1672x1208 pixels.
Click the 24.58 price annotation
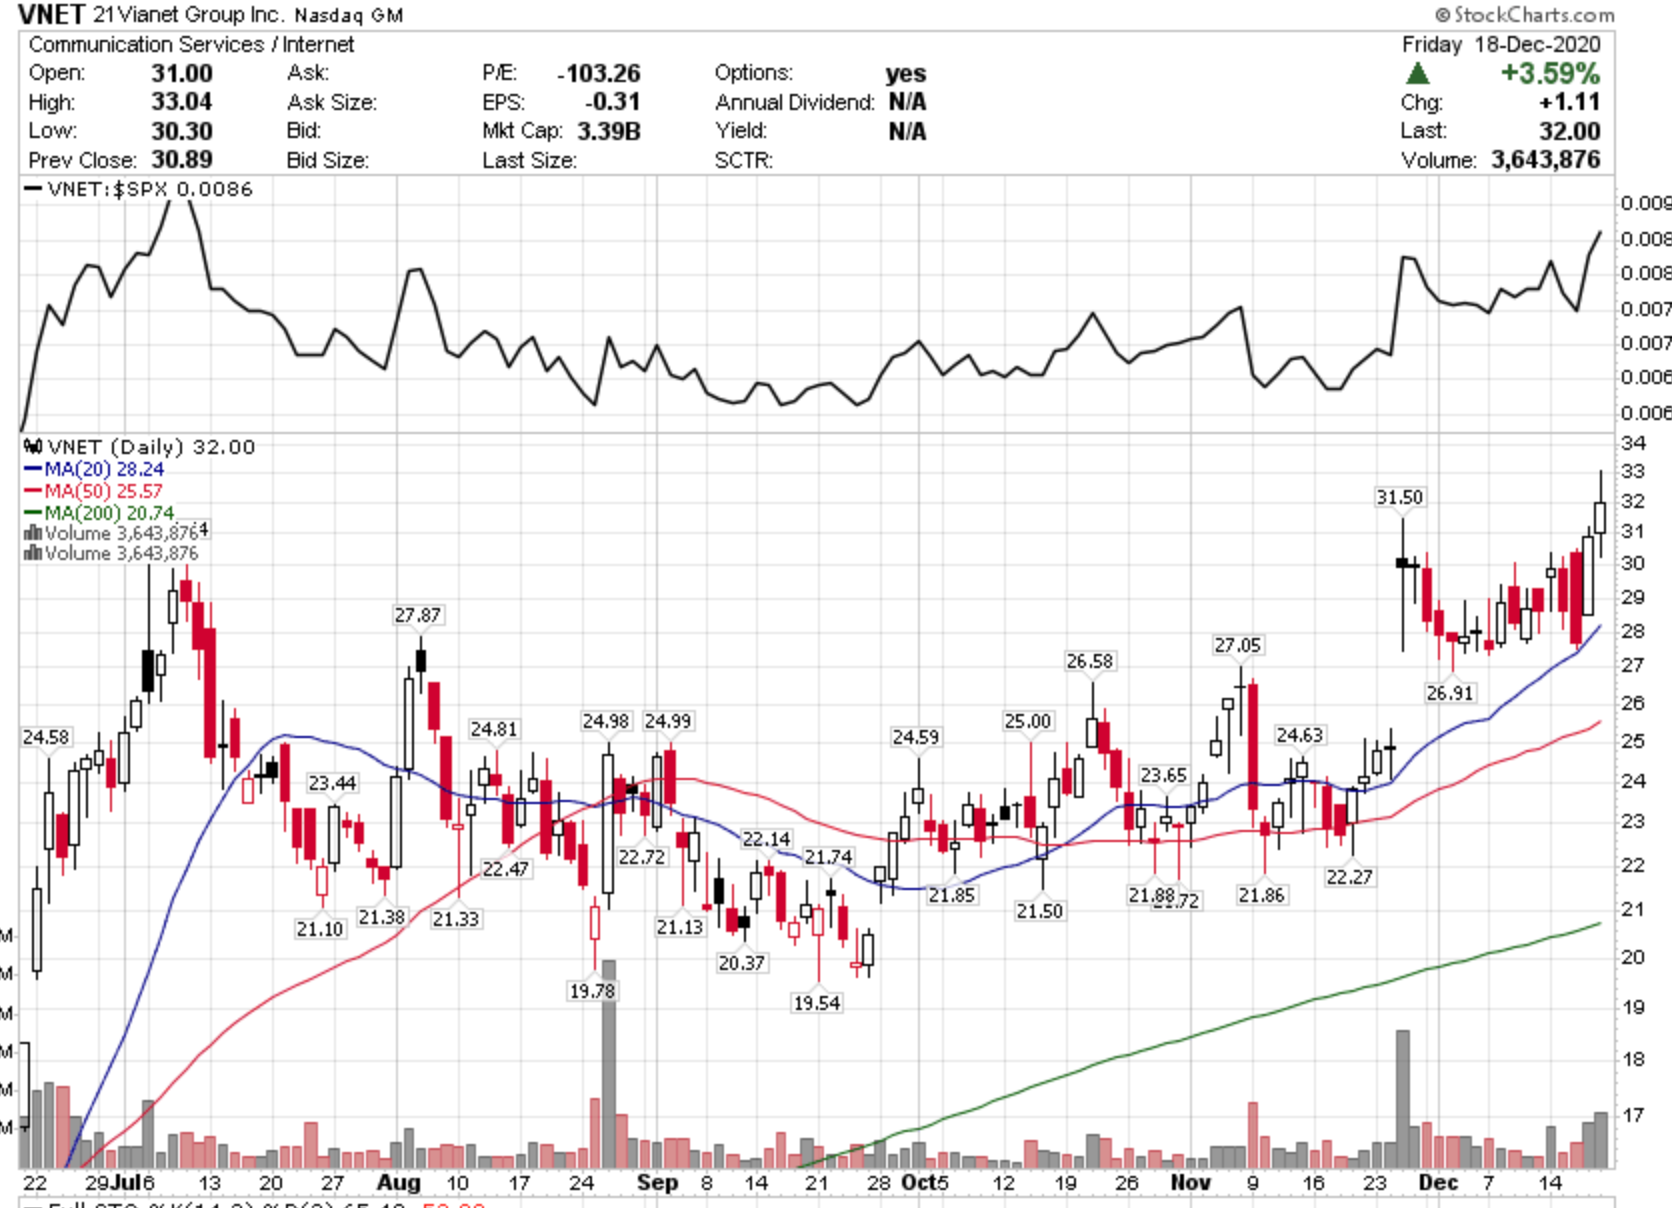(x=46, y=737)
